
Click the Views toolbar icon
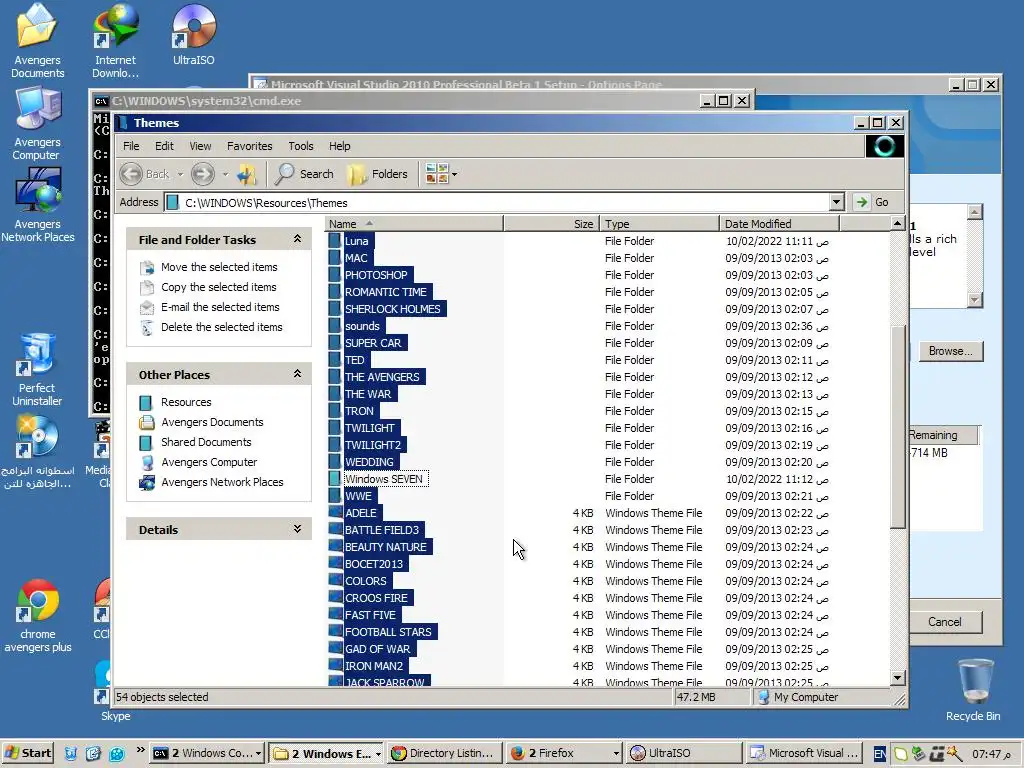[436, 174]
